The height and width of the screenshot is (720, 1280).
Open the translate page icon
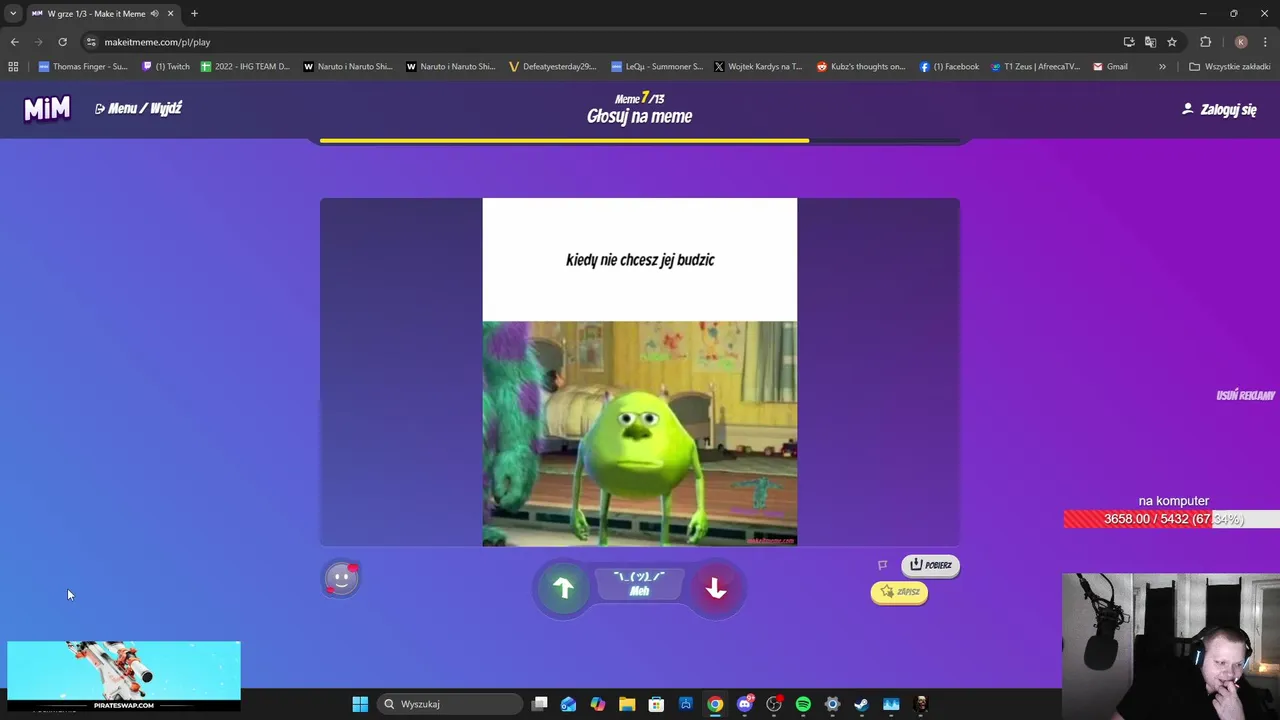coord(1150,42)
